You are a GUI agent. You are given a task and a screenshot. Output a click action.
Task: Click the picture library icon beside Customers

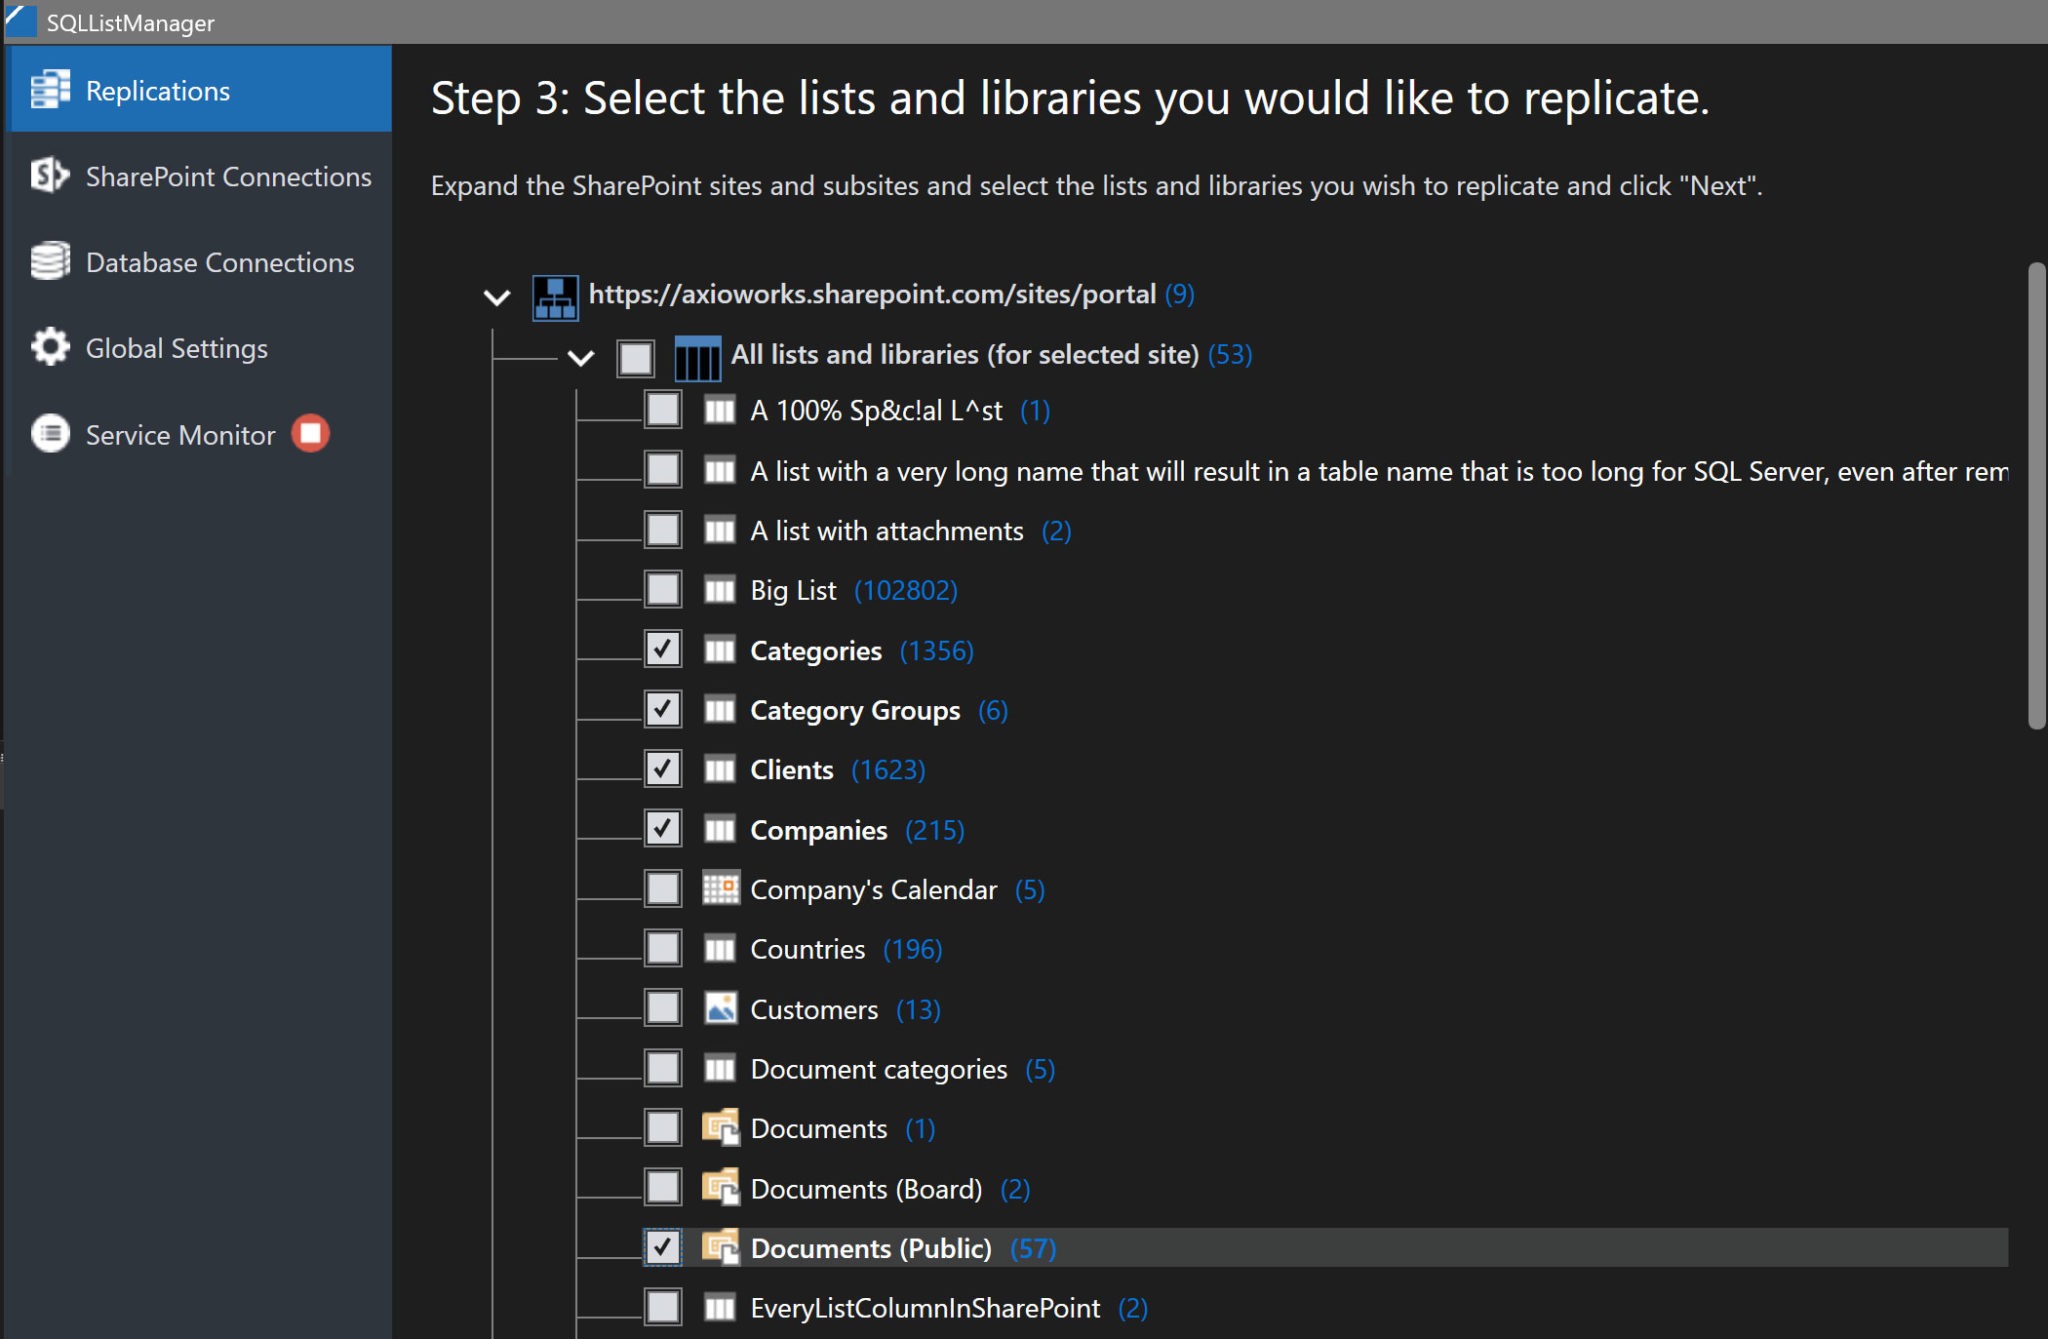[722, 1008]
